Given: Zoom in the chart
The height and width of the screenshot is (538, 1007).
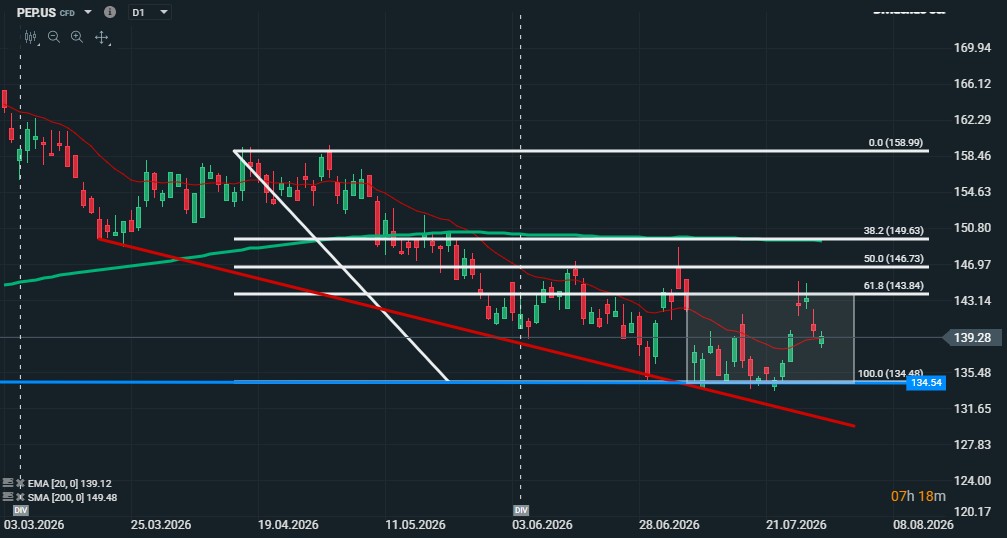Looking at the screenshot, I should [77, 37].
